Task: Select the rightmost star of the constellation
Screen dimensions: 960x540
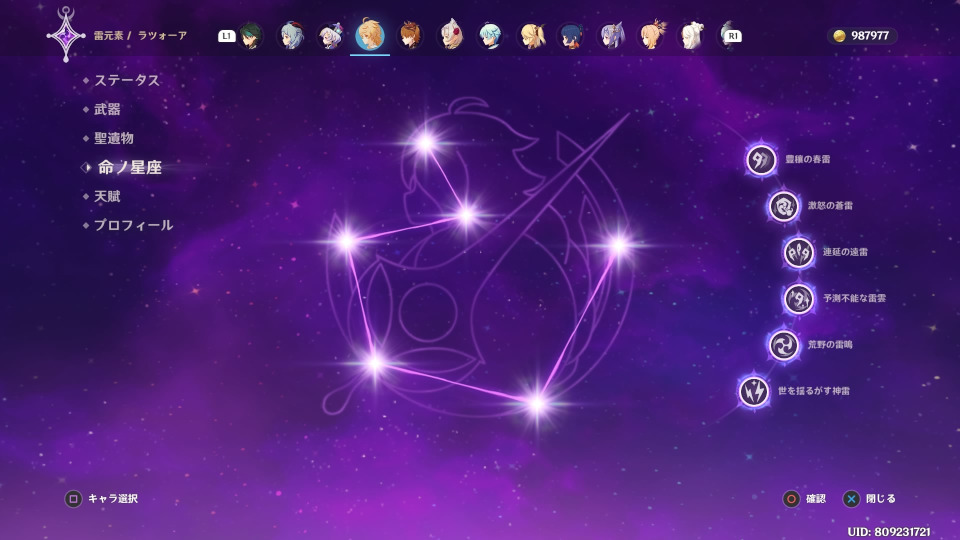Action: click(619, 246)
